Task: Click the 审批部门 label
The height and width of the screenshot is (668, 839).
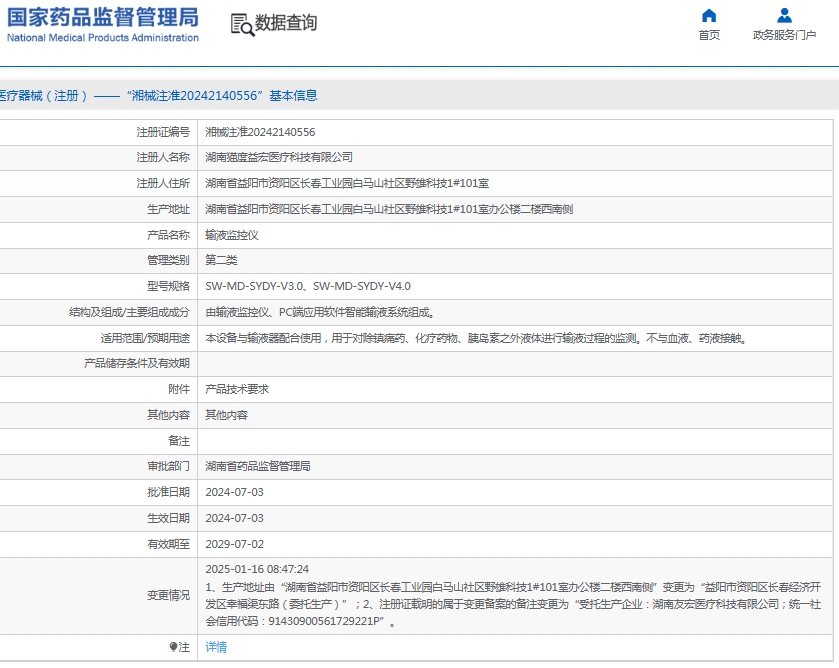Action: click(x=169, y=467)
